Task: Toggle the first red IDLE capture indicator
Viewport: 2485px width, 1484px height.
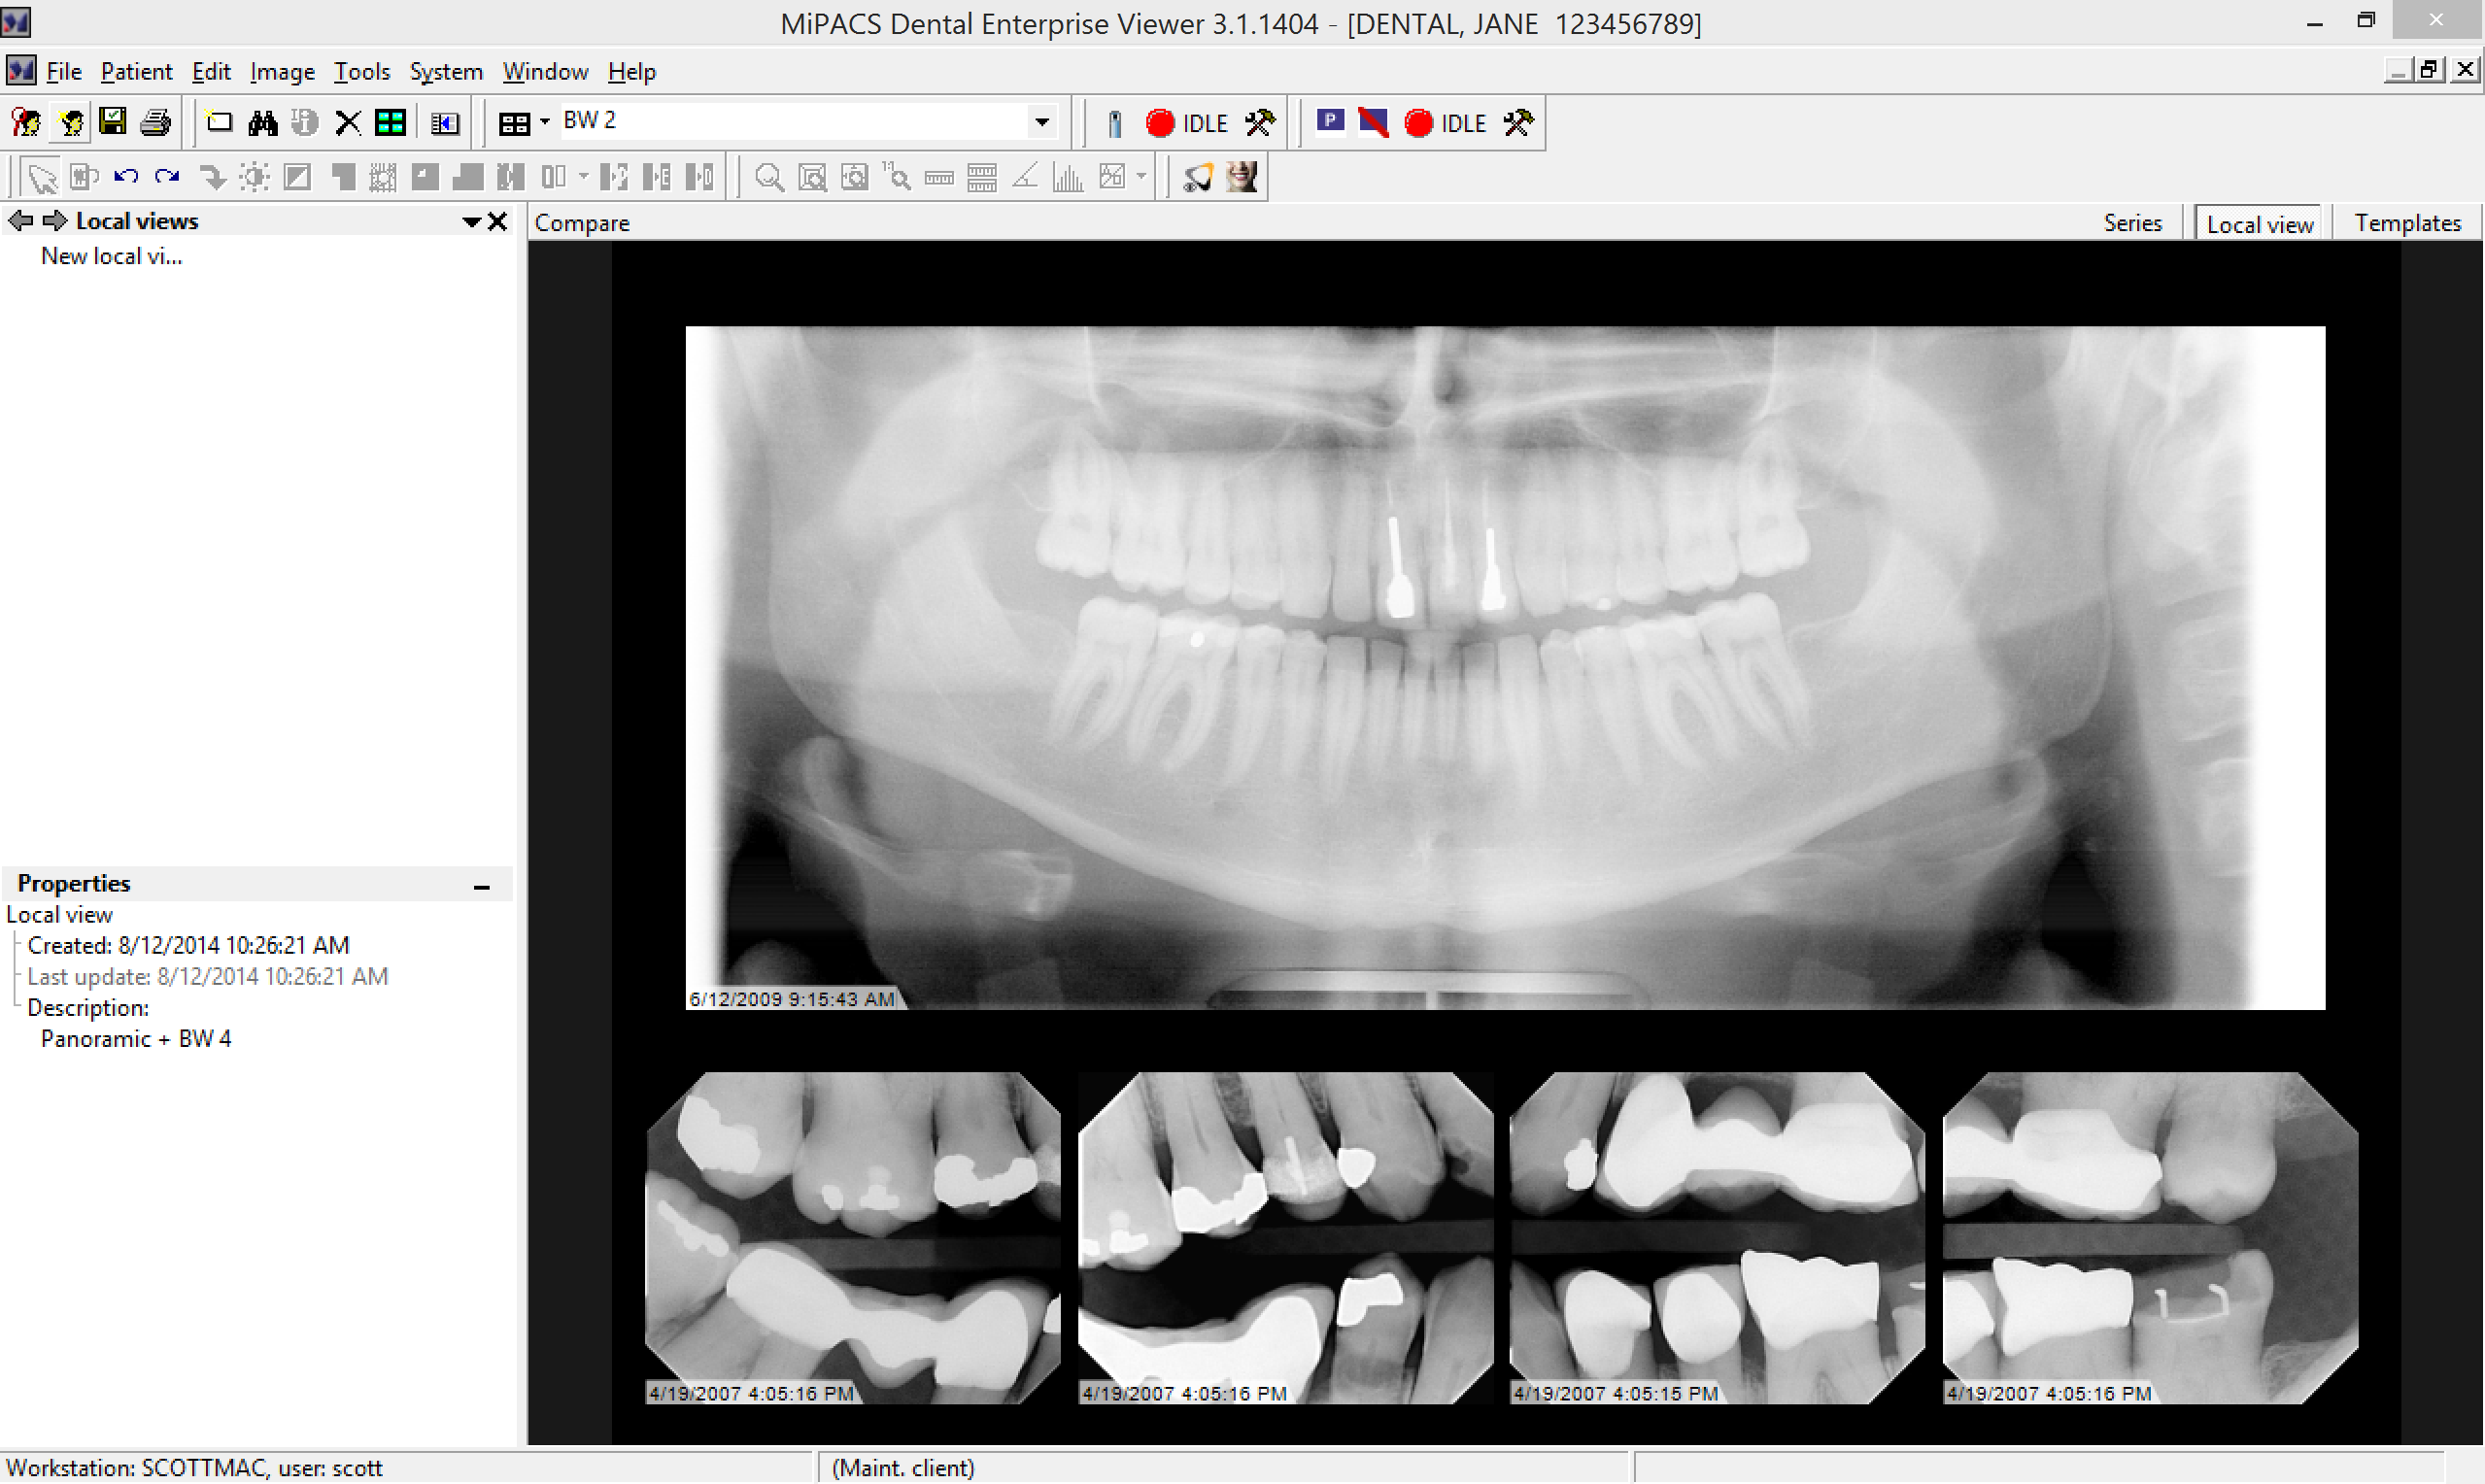Action: coord(1160,122)
